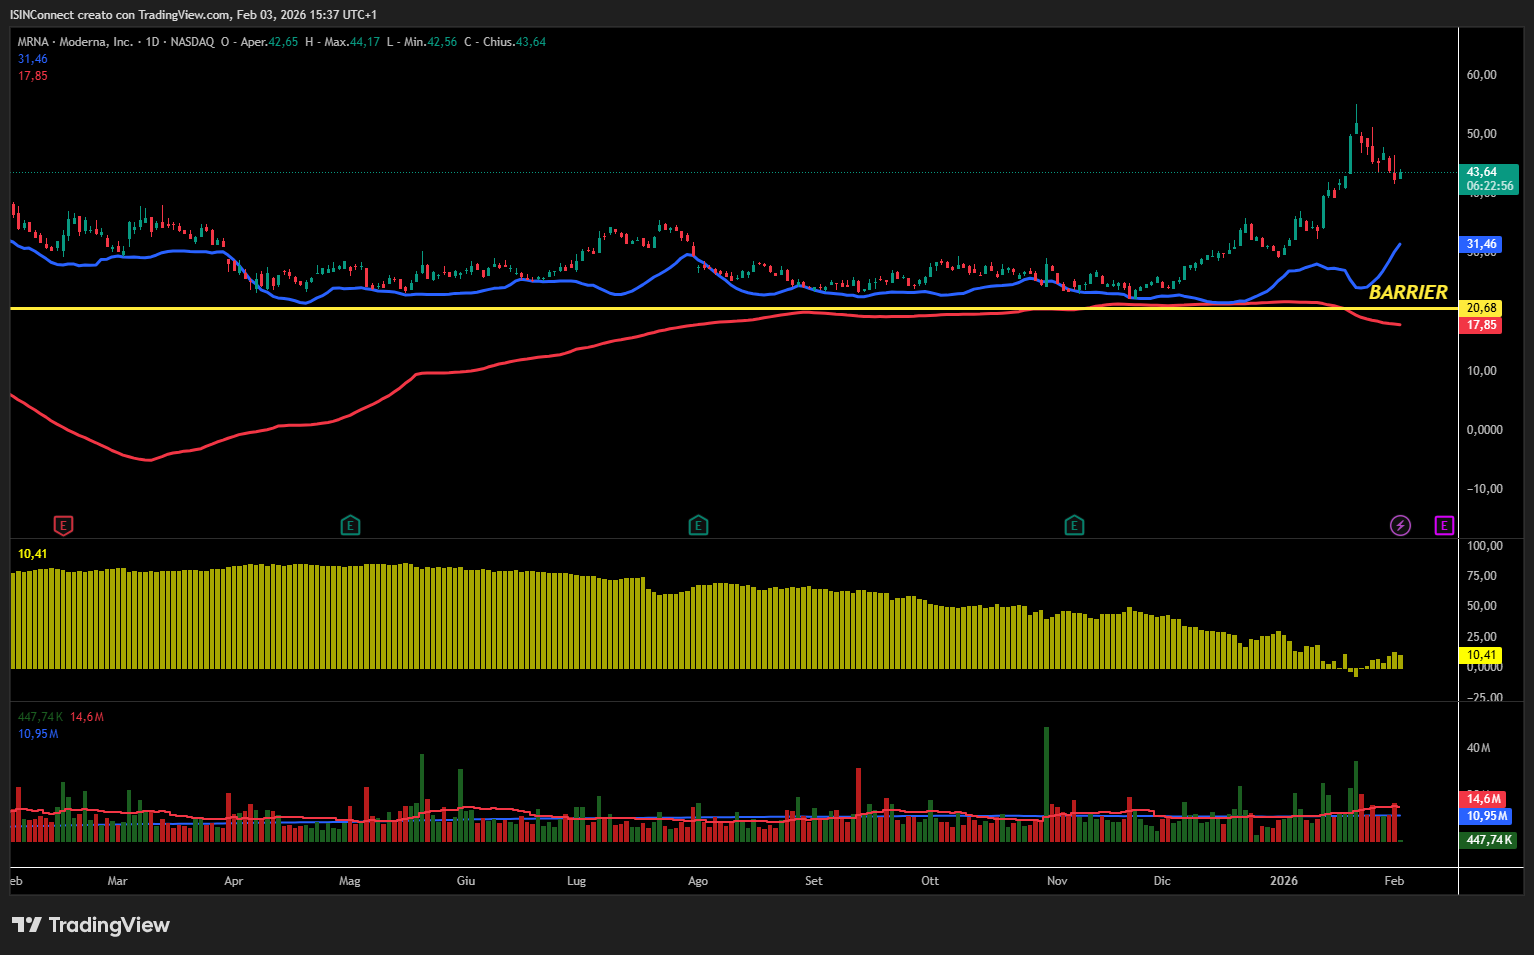The image size is (1534, 955).
Task: Click the current price label 43,64
Action: 1482,172
